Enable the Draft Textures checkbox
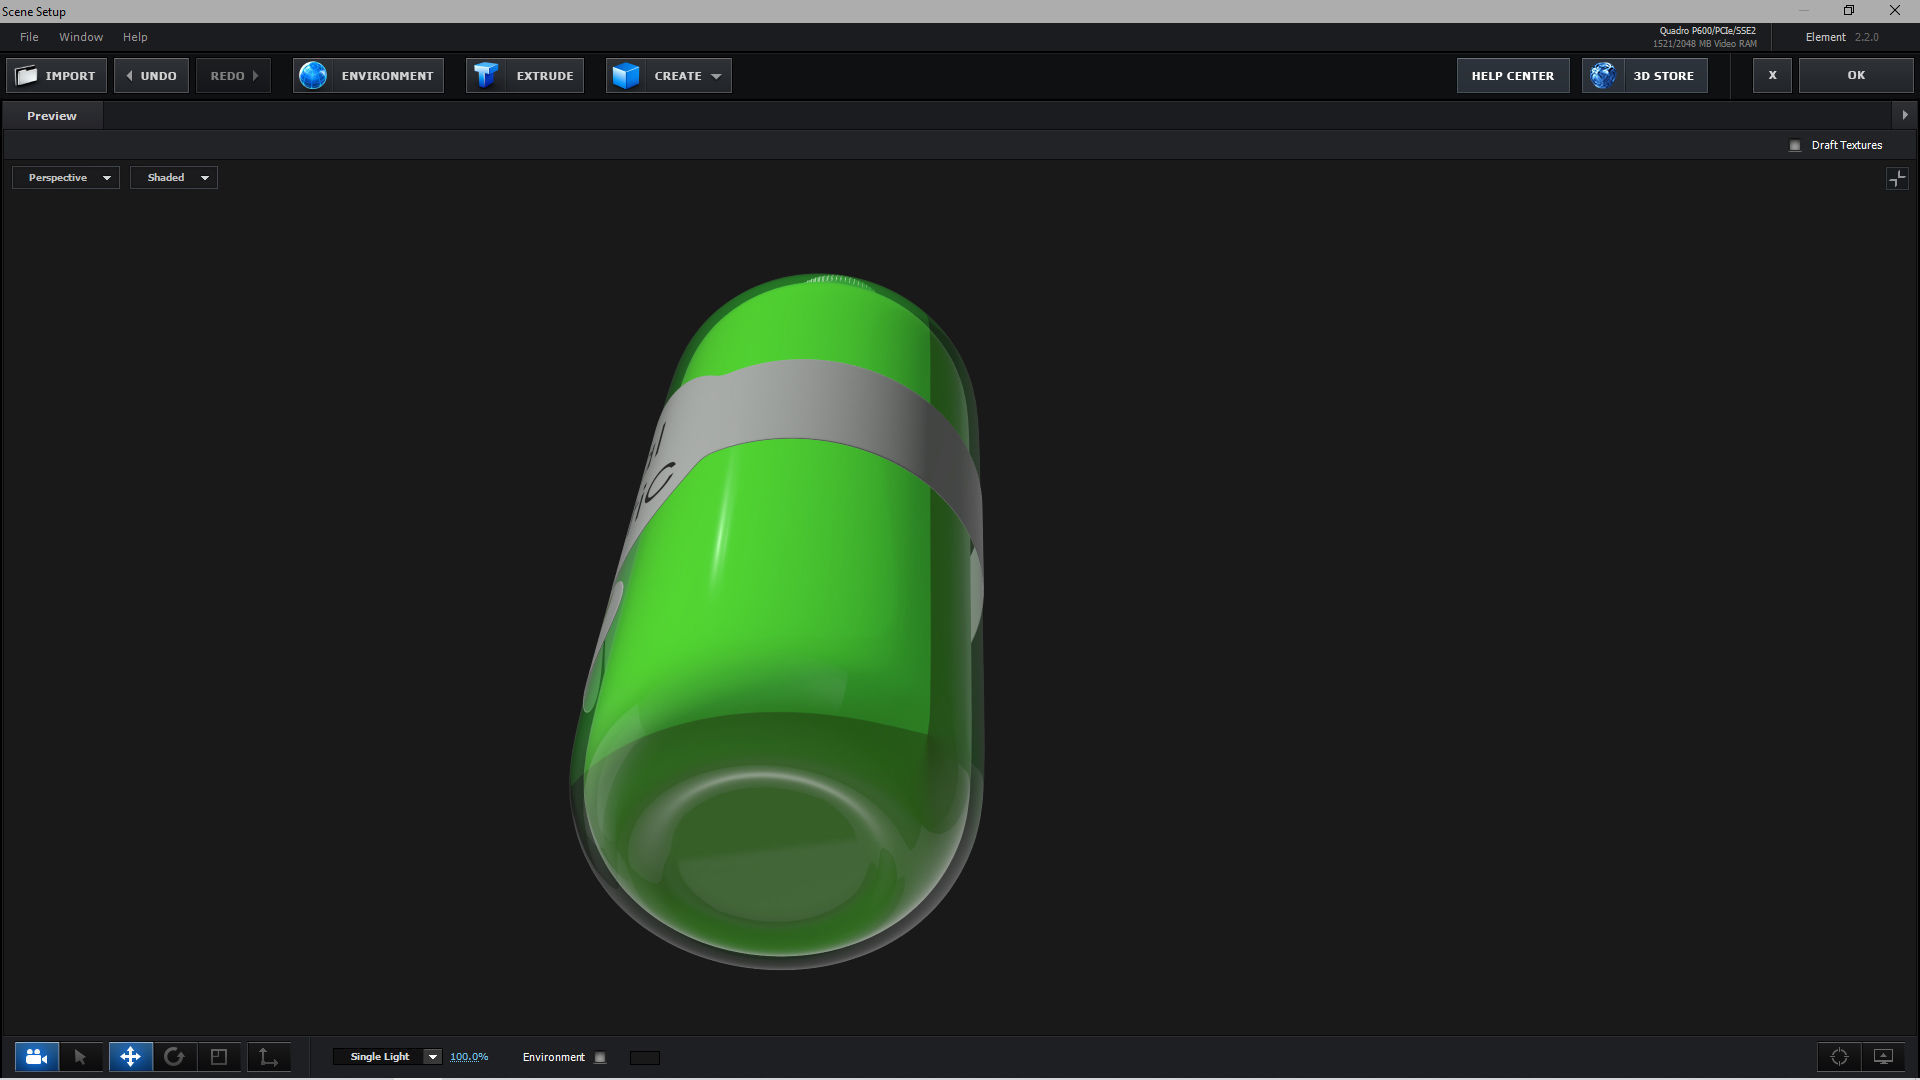The height and width of the screenshot is (1080, 1920). click(1795, 146)
